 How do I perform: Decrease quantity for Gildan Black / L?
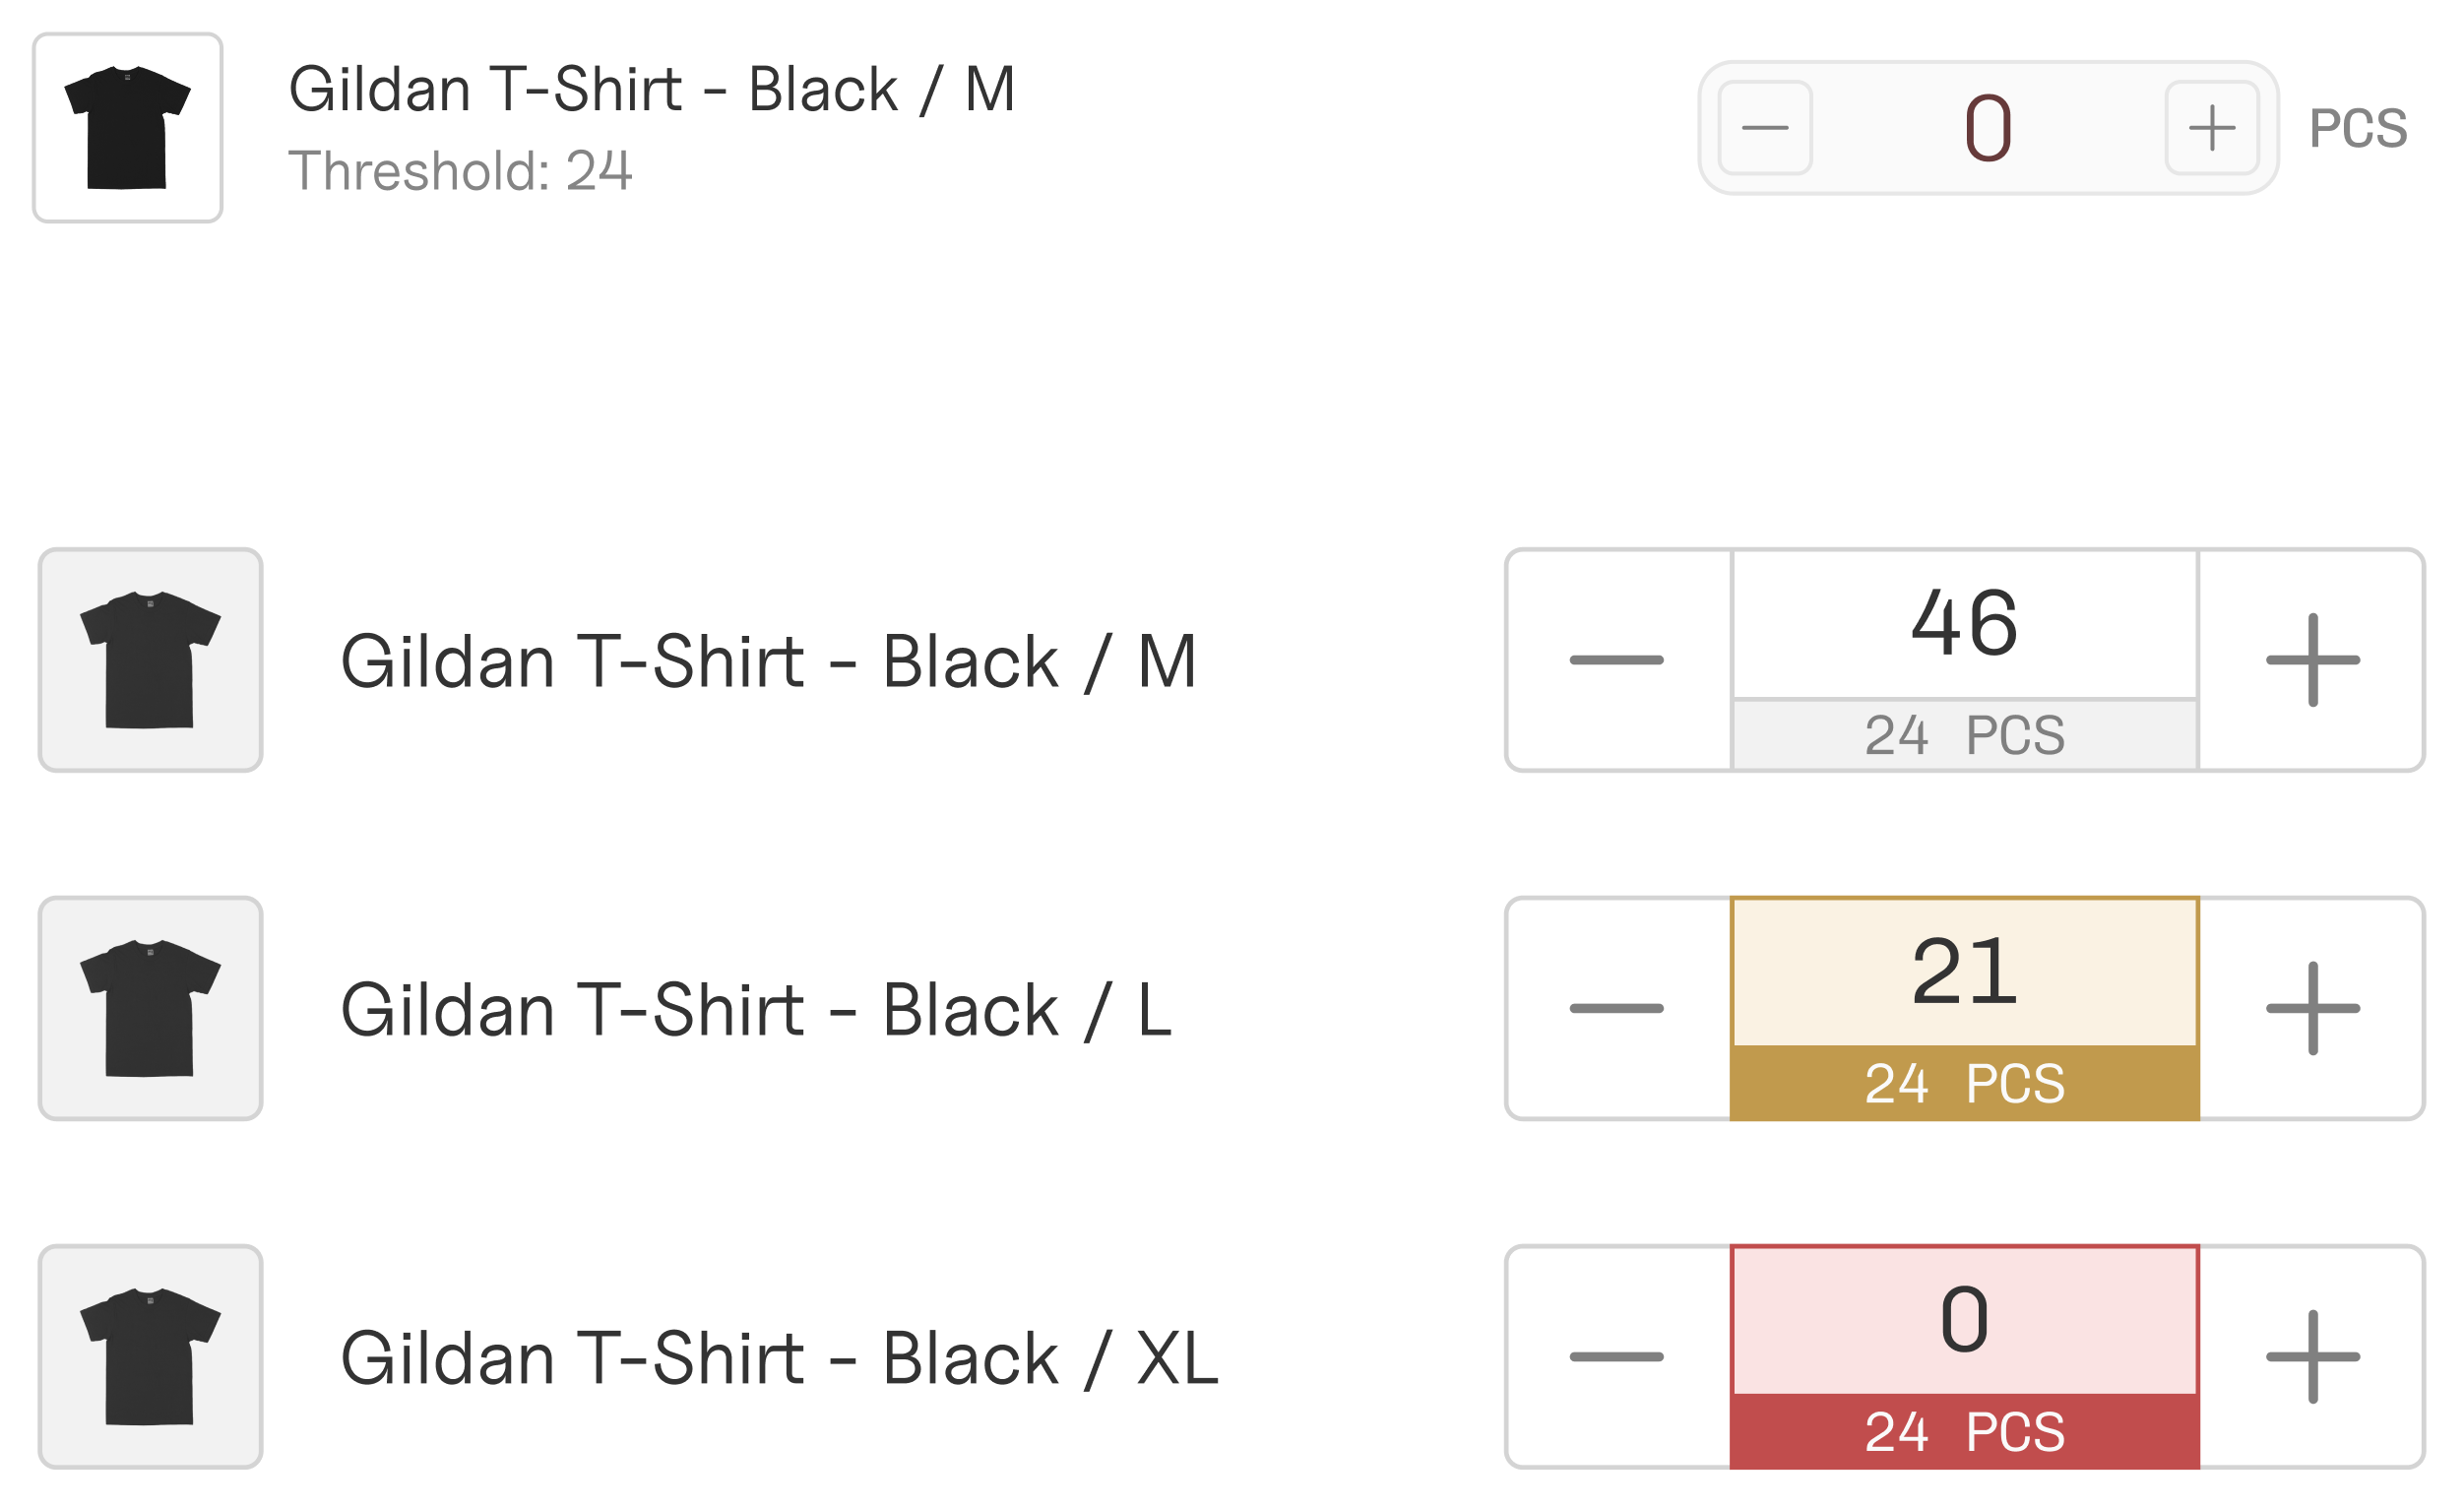pyautogui.click(x=1617, y=1008)
